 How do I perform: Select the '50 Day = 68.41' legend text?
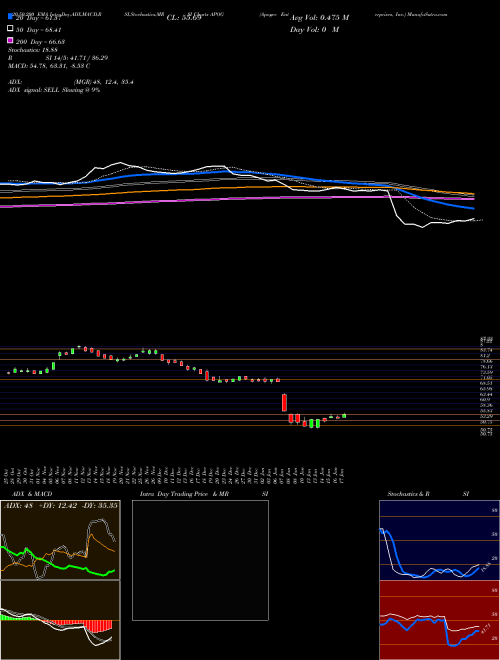tap(38, 30)
